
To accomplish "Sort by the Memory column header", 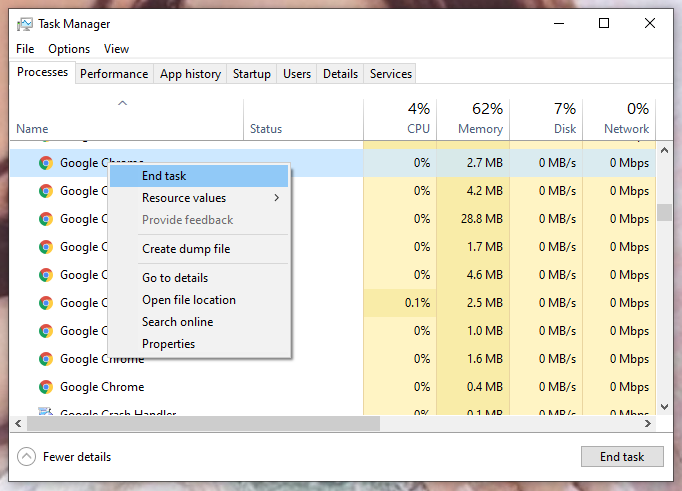I will (473, 120).
